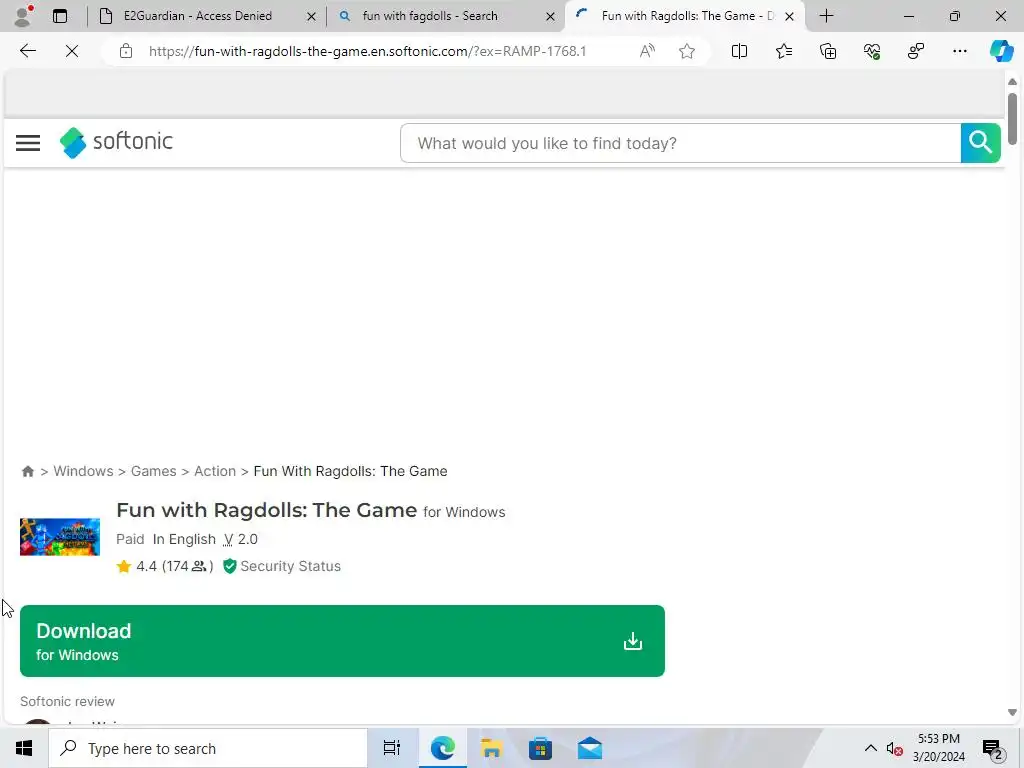Stop loading the page
The width and height of the screenshot is (1024, 768).
click(72, 51)
